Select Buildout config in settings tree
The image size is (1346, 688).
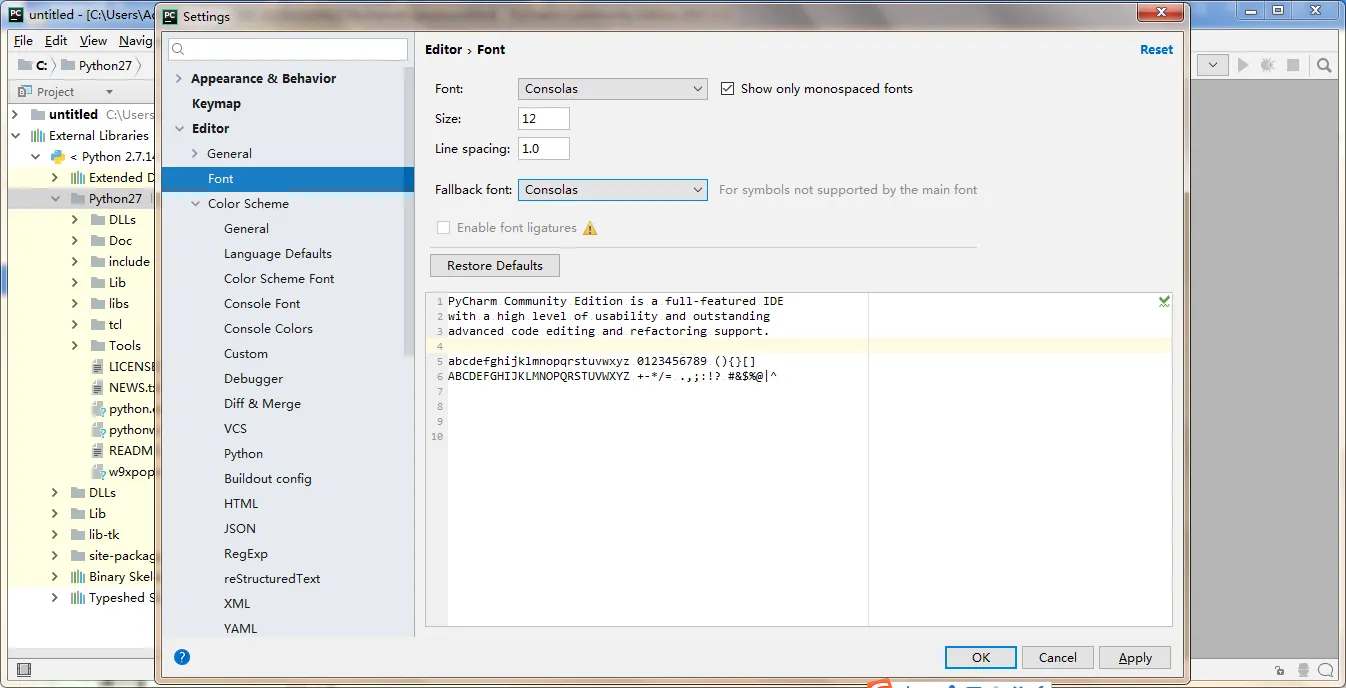[x=268, y=478]
